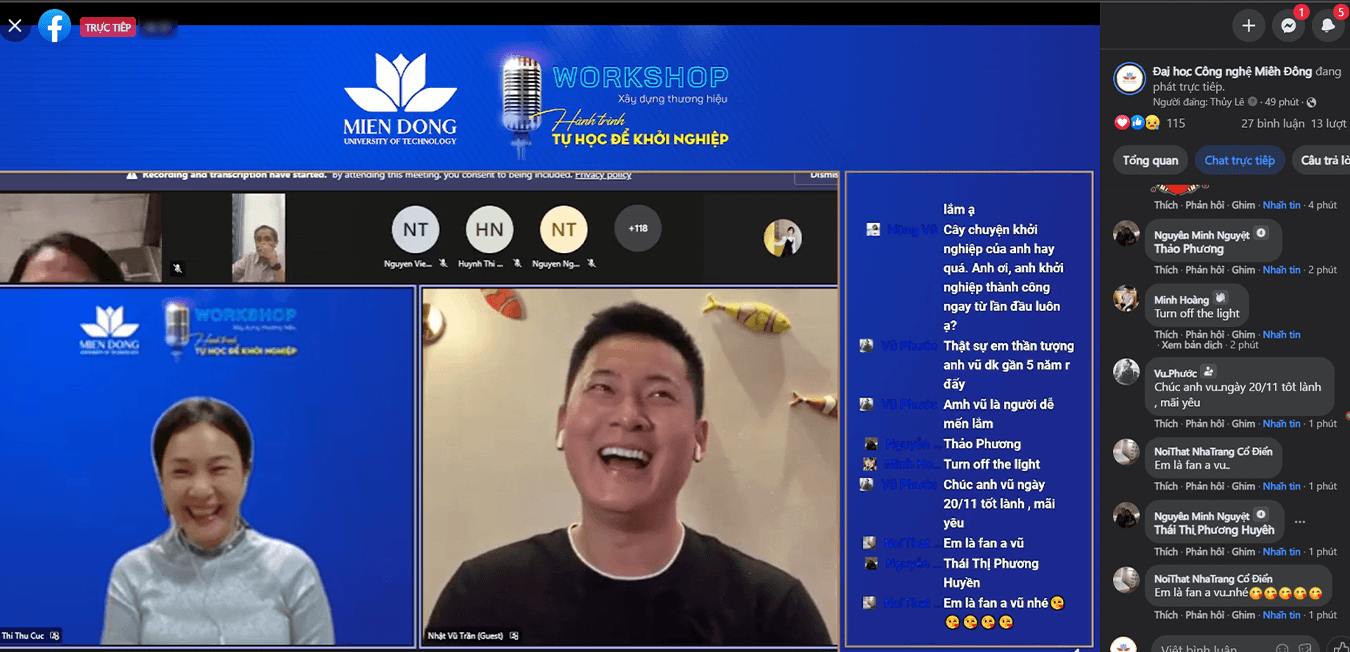Click the Like thumb icon next to comment box
Image resolution: width=1350 pixels, height=652 pixels.
click(1340, 647)
